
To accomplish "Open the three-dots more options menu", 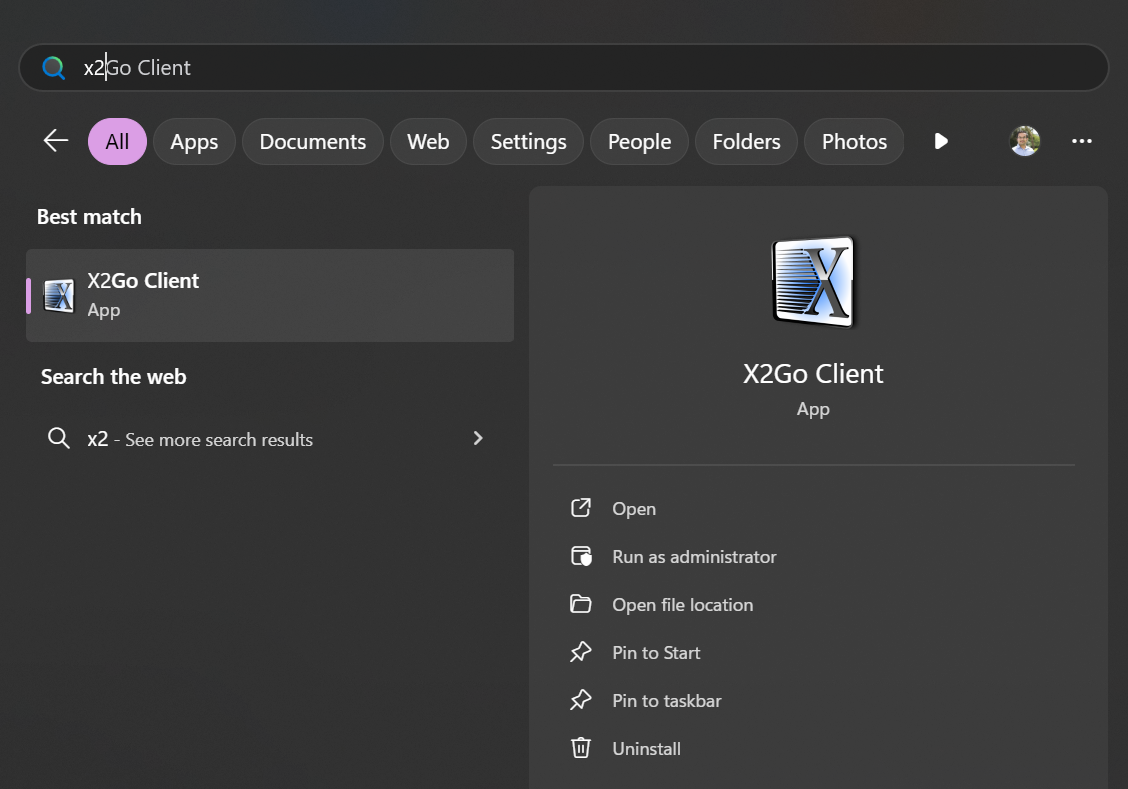I will [x=1081, y=141].
